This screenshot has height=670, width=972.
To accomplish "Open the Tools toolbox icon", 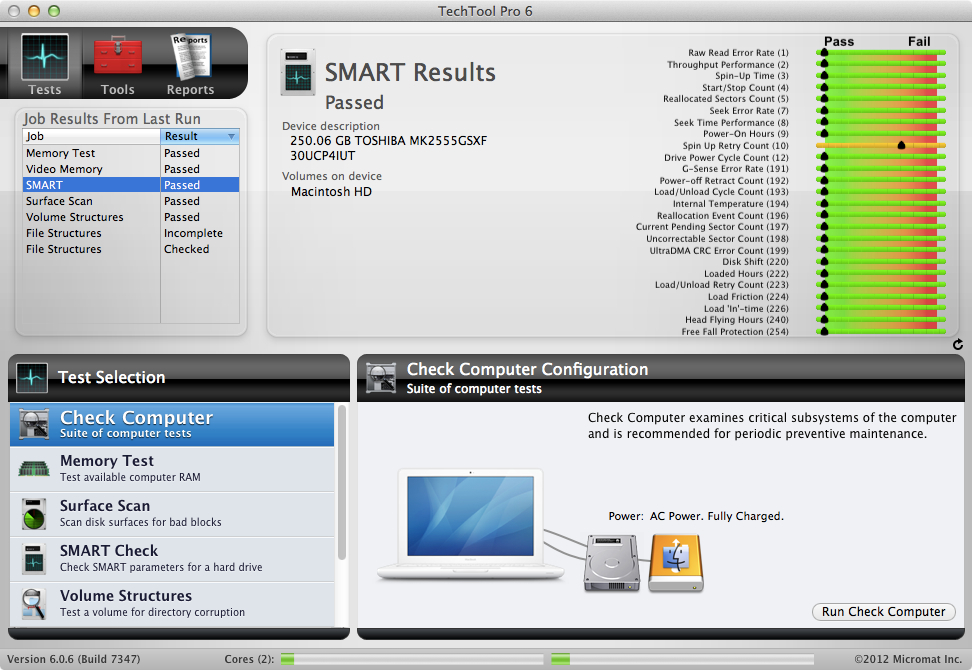I will 118,56.
